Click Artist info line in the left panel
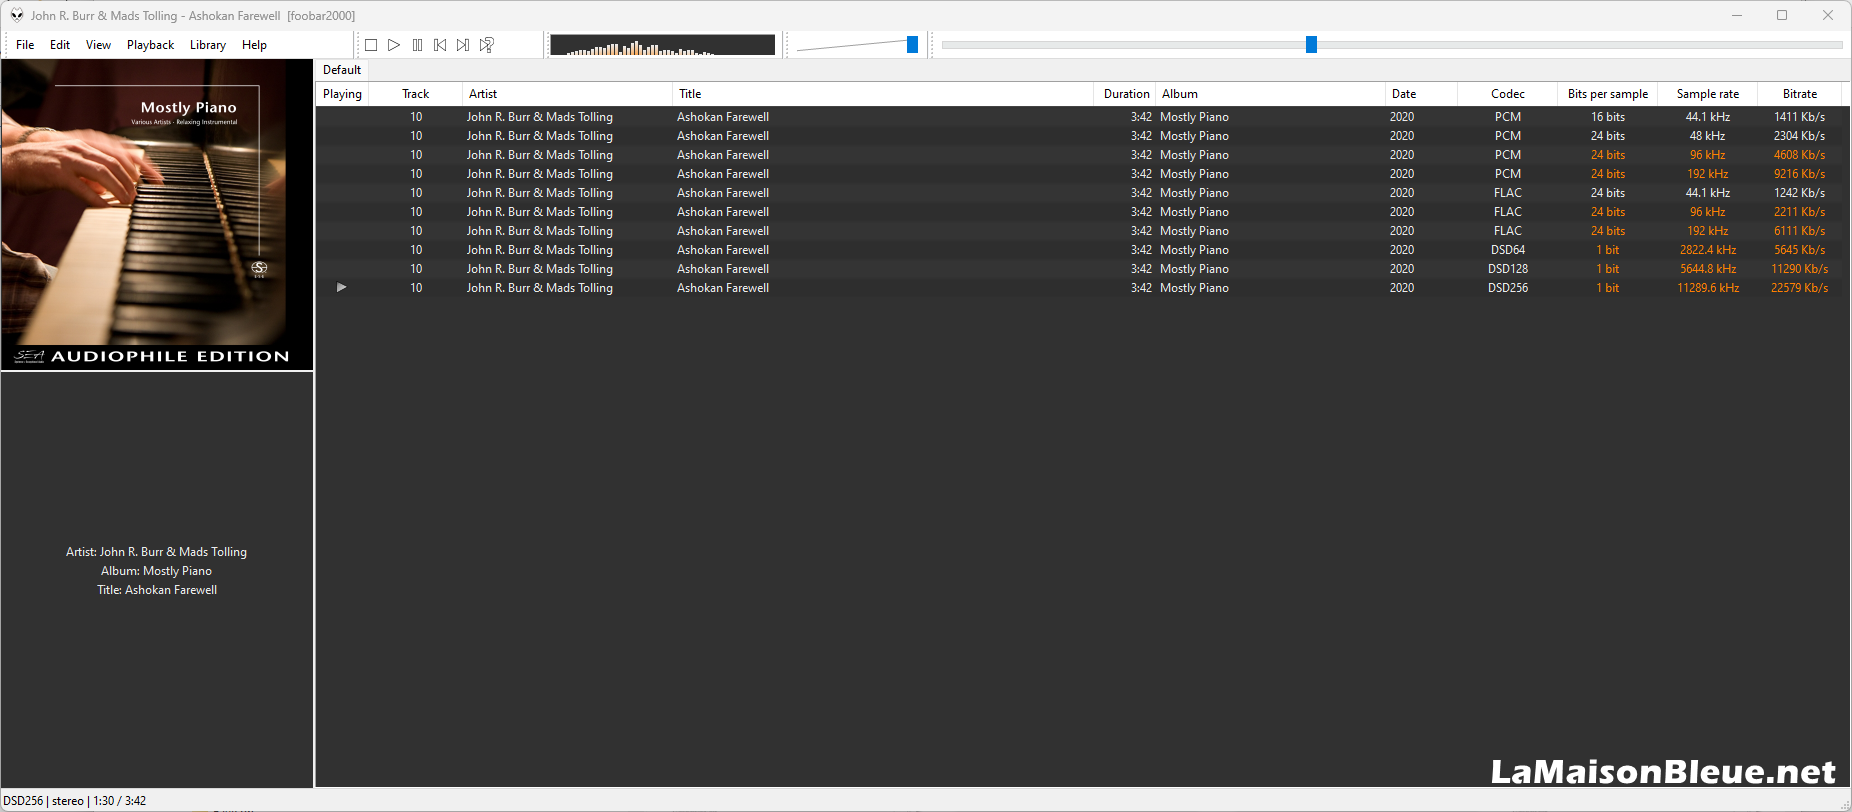The height and width of the screenshot is (812, 1852). tap(157, 552)
